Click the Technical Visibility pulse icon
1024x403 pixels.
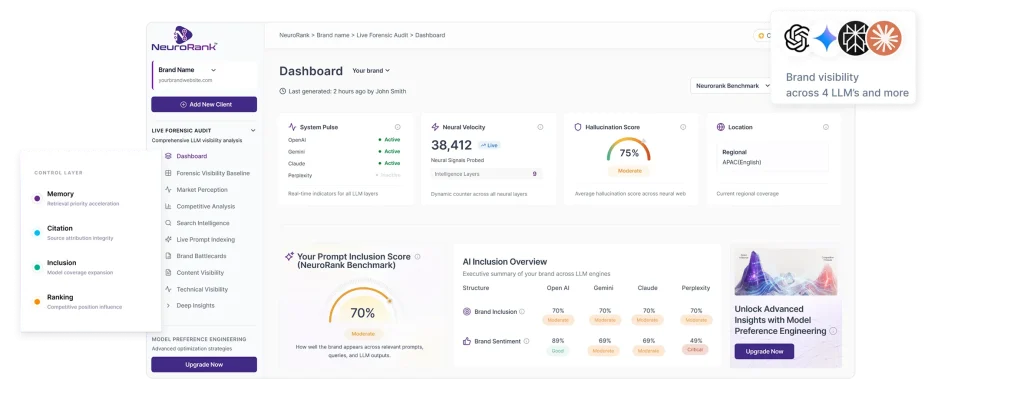tap(168, 289)
